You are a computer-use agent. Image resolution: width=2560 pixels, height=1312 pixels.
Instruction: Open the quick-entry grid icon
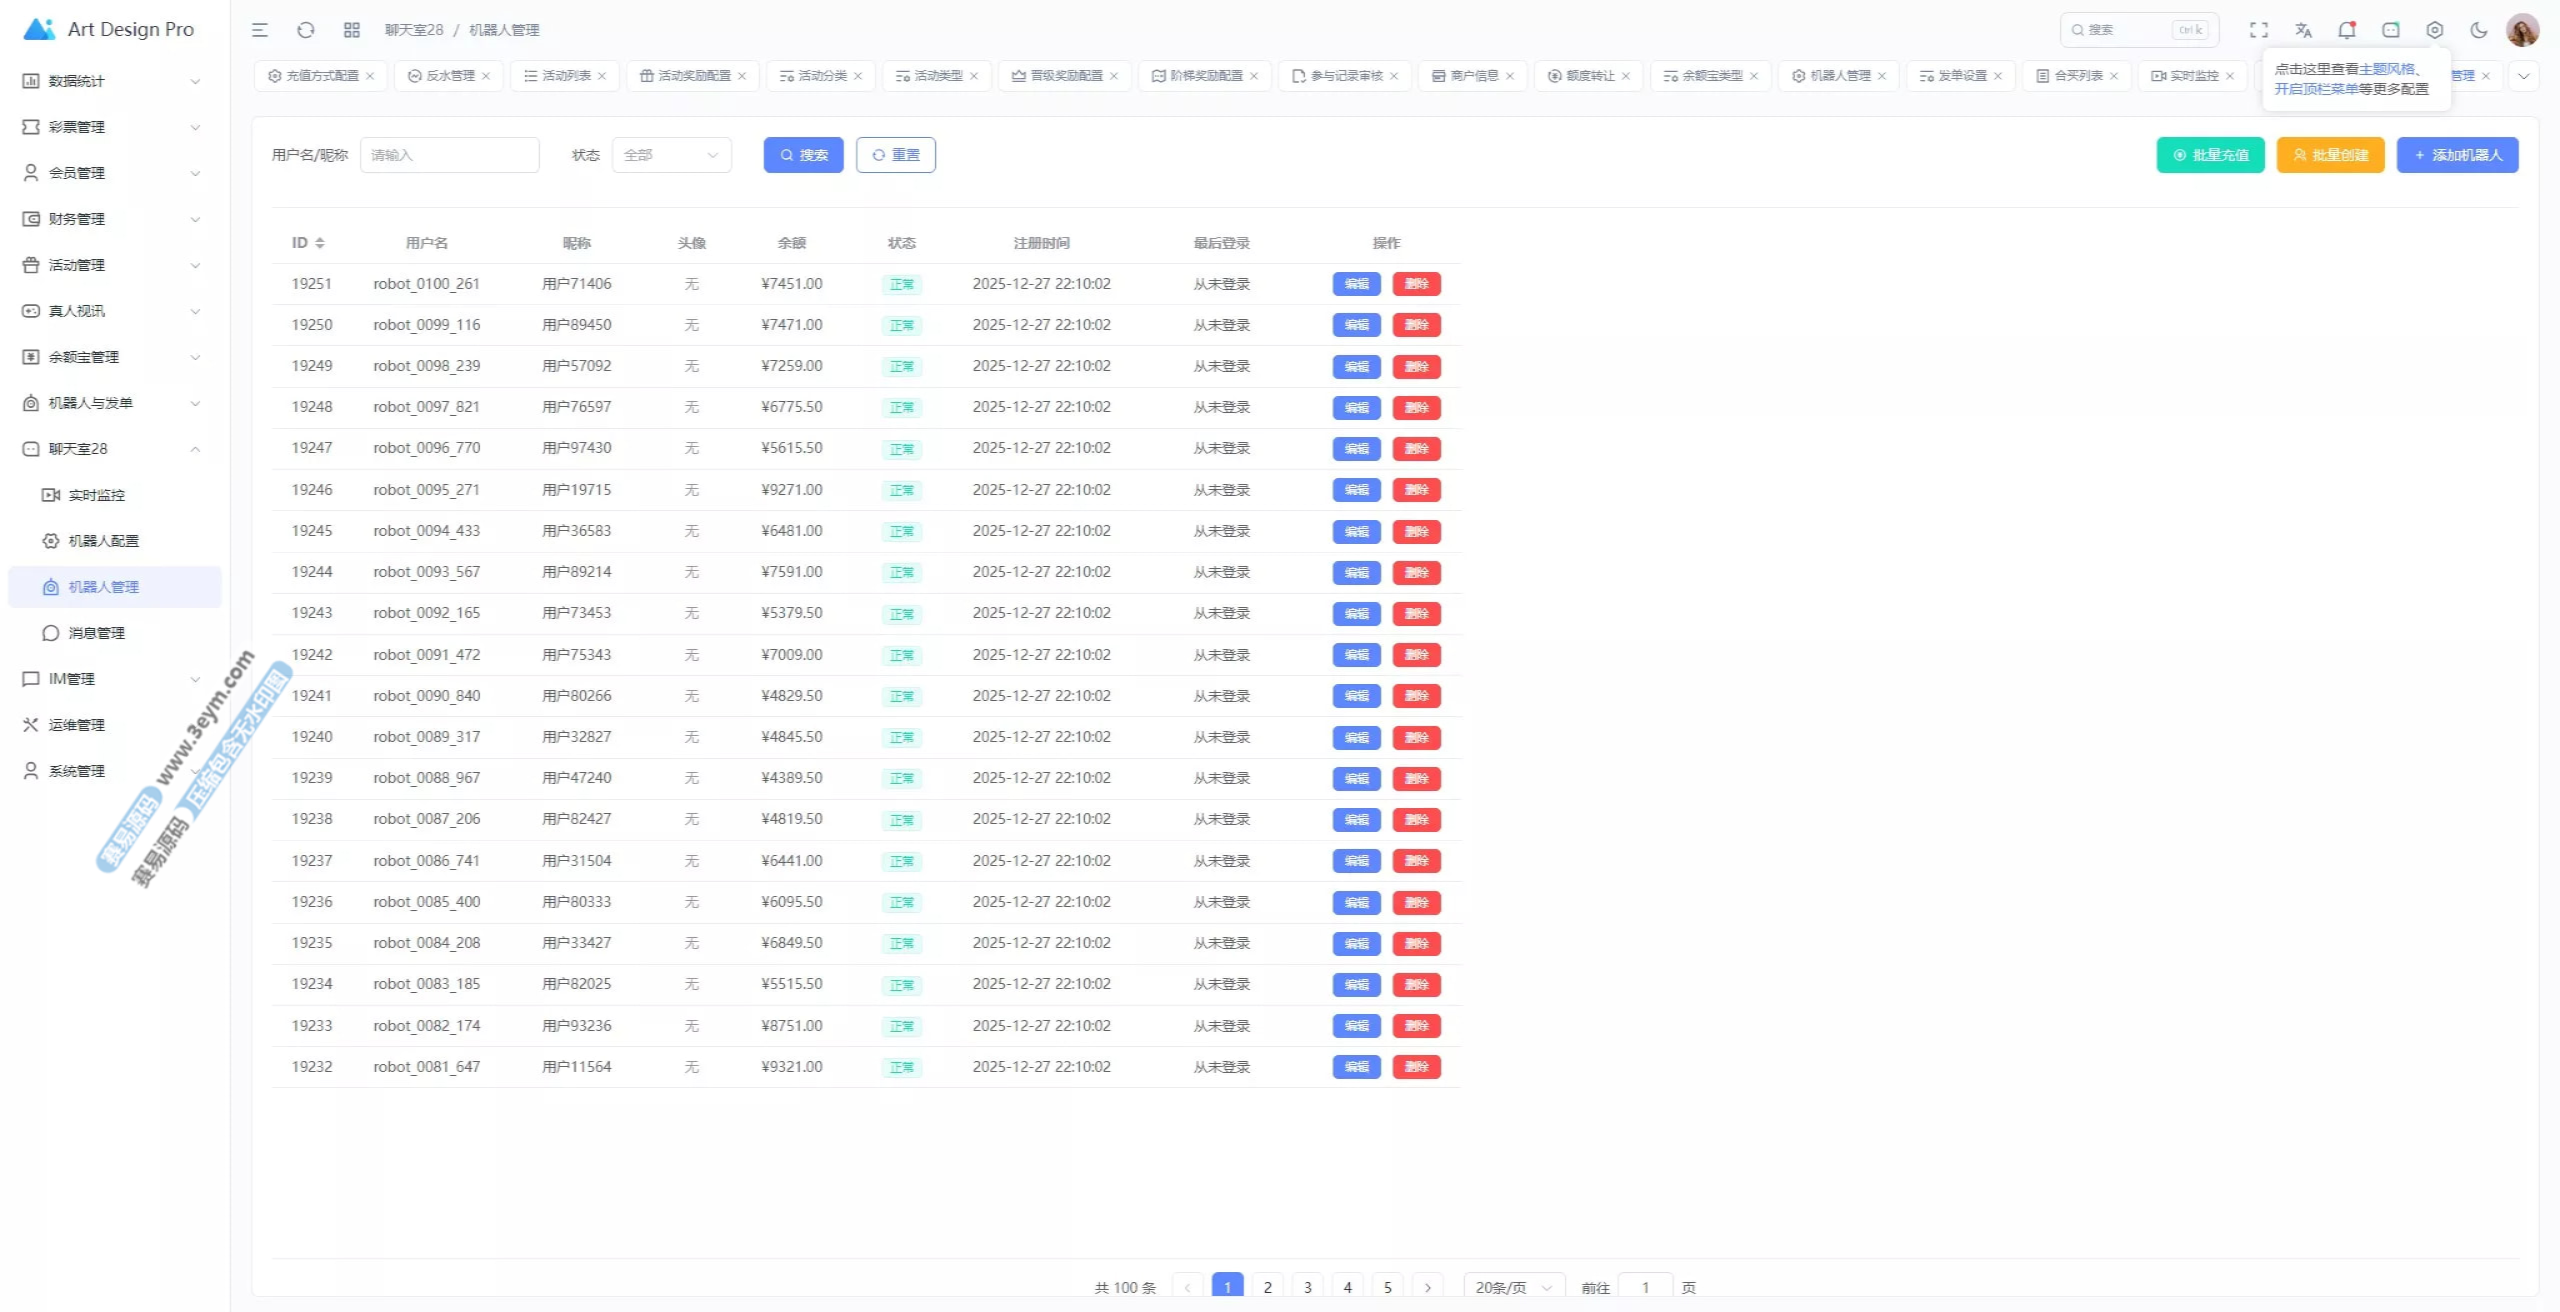[352, 30]
